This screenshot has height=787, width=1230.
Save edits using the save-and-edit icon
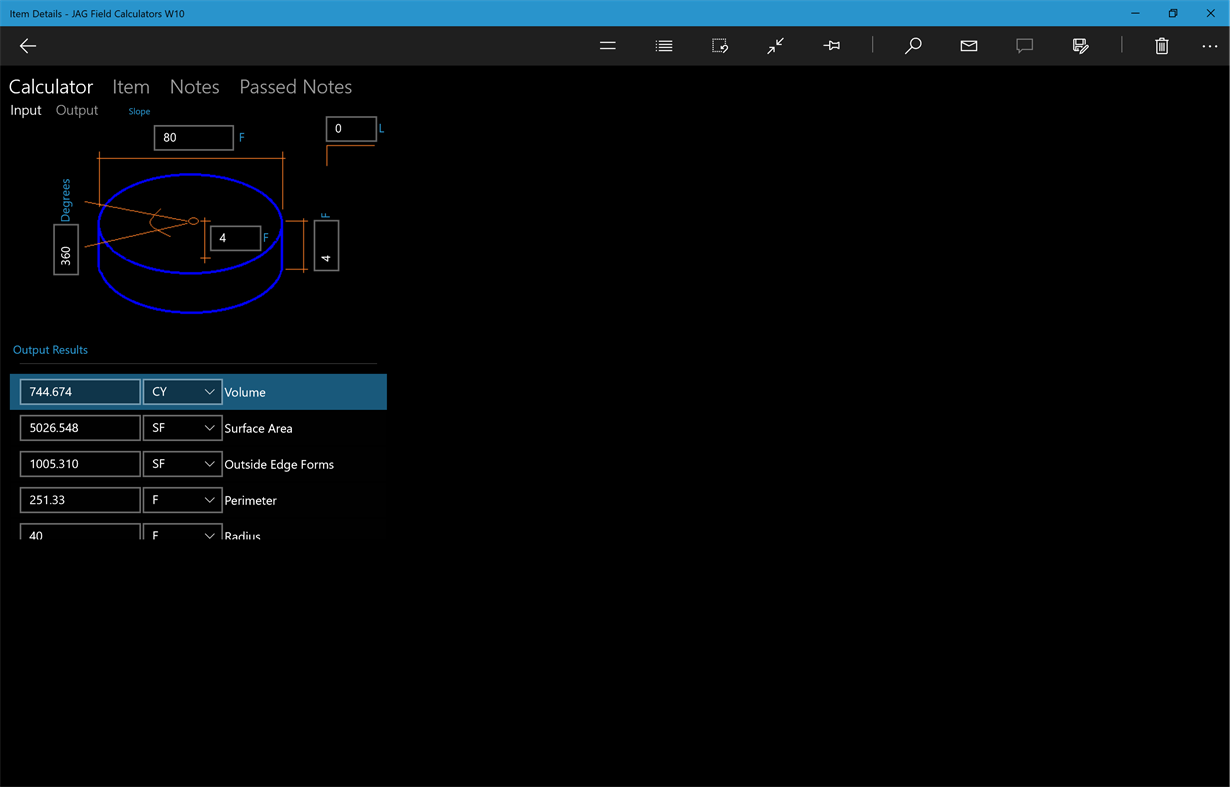pyautogui.click(x=1080, y=45)
